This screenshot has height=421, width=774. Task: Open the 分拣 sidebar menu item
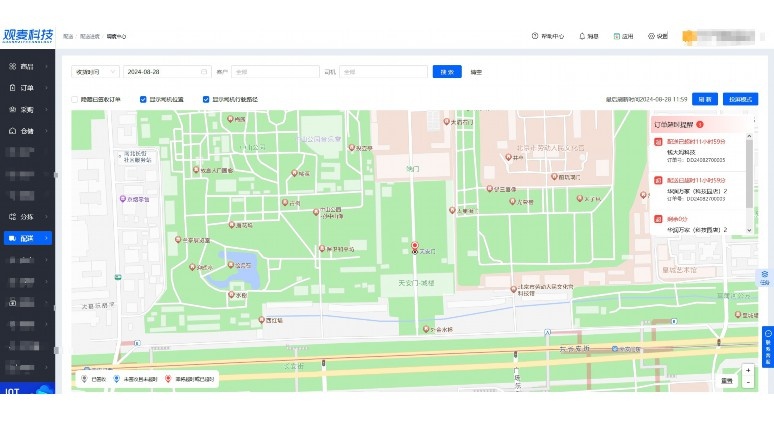coord(28,217)
